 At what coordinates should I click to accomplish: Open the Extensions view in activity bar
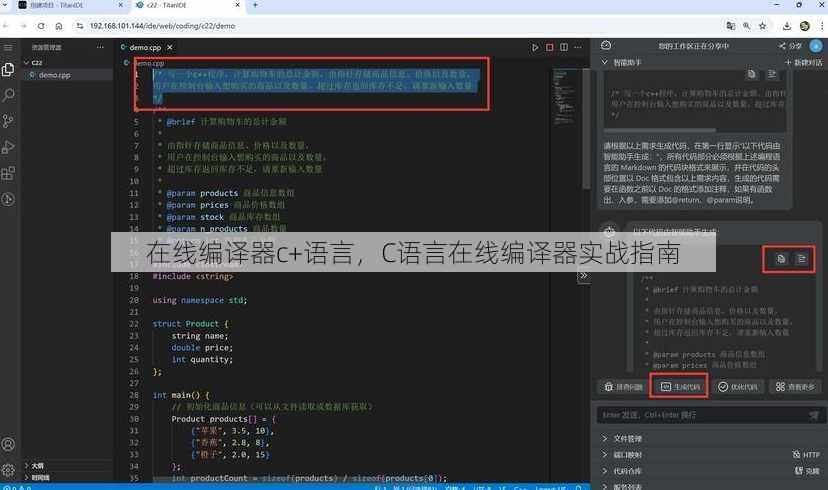[x=8, y=173]
